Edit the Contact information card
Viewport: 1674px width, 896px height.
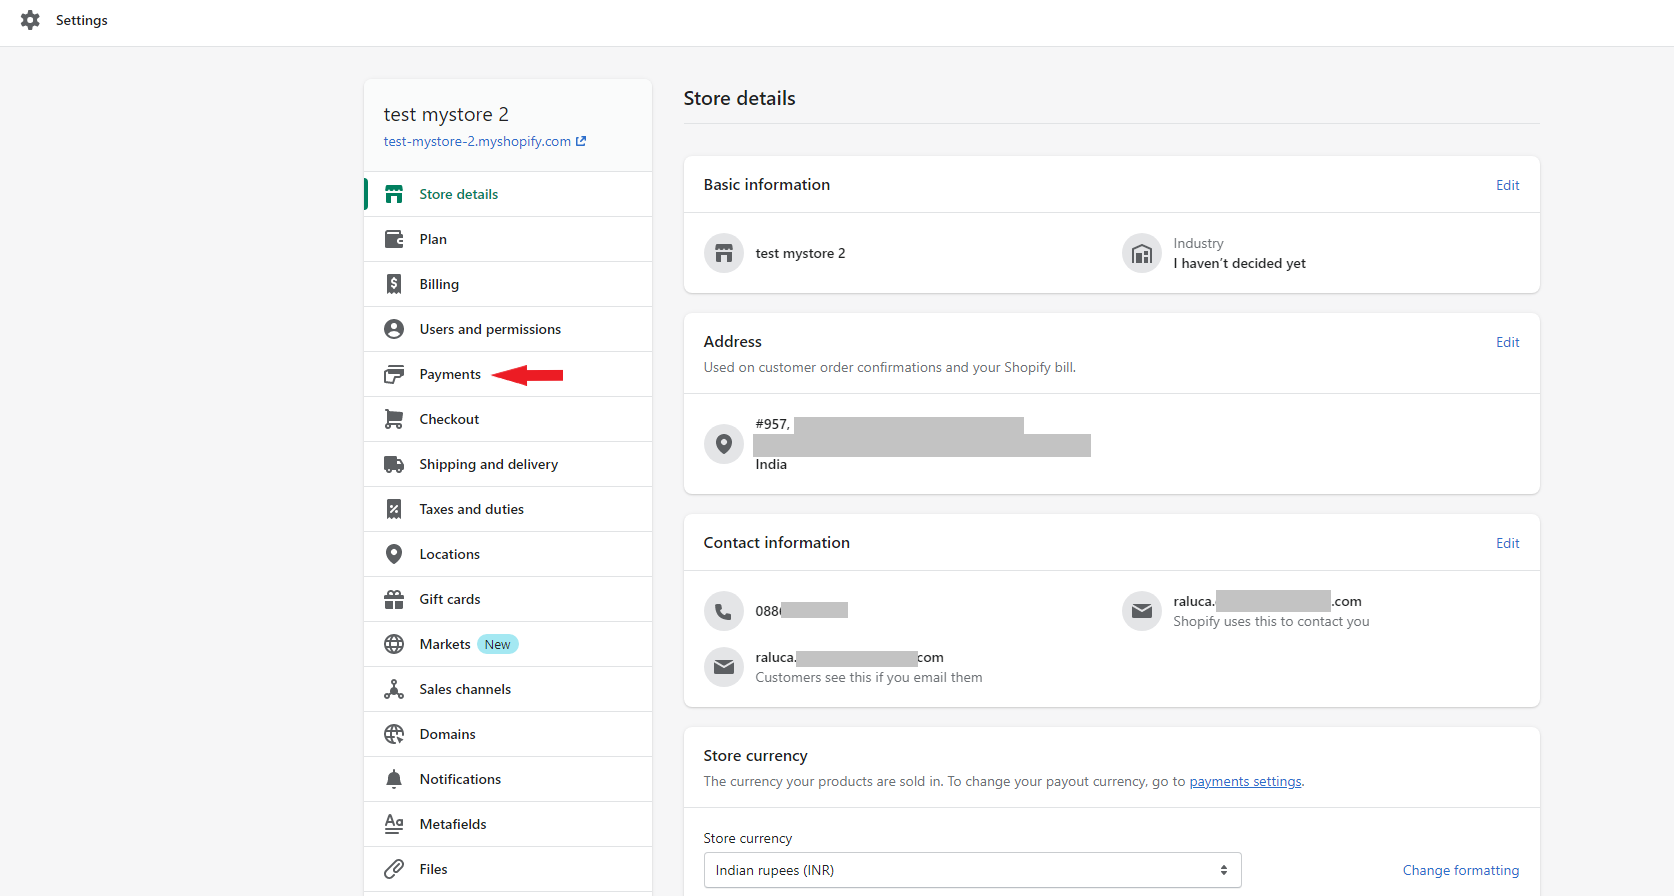tap(1507, 543)
